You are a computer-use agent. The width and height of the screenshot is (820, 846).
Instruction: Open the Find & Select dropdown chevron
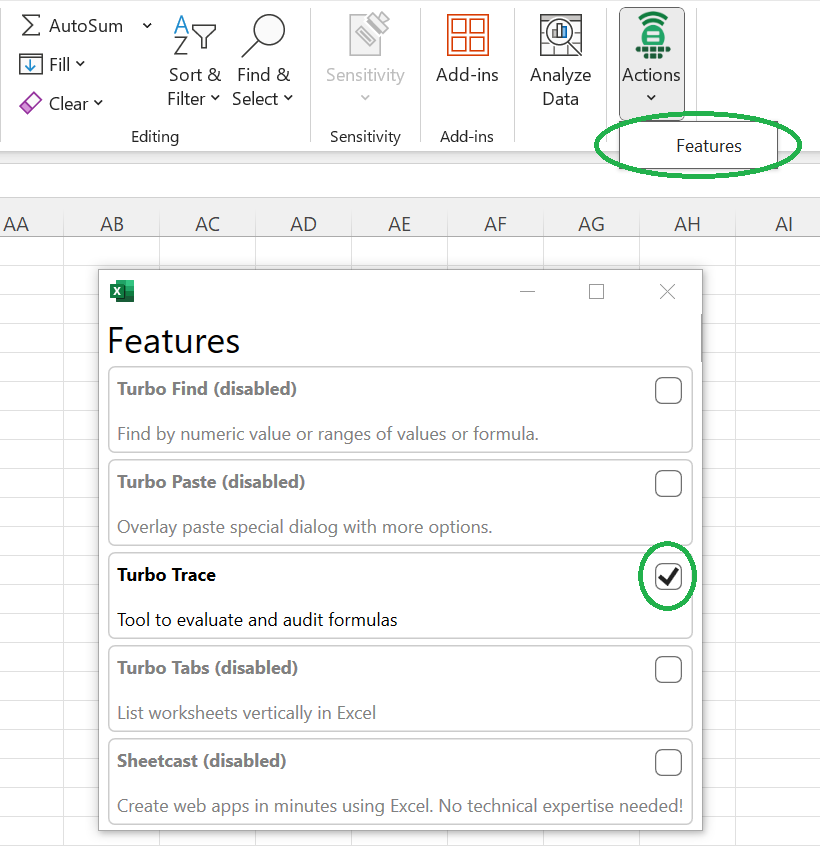point(288,98)
